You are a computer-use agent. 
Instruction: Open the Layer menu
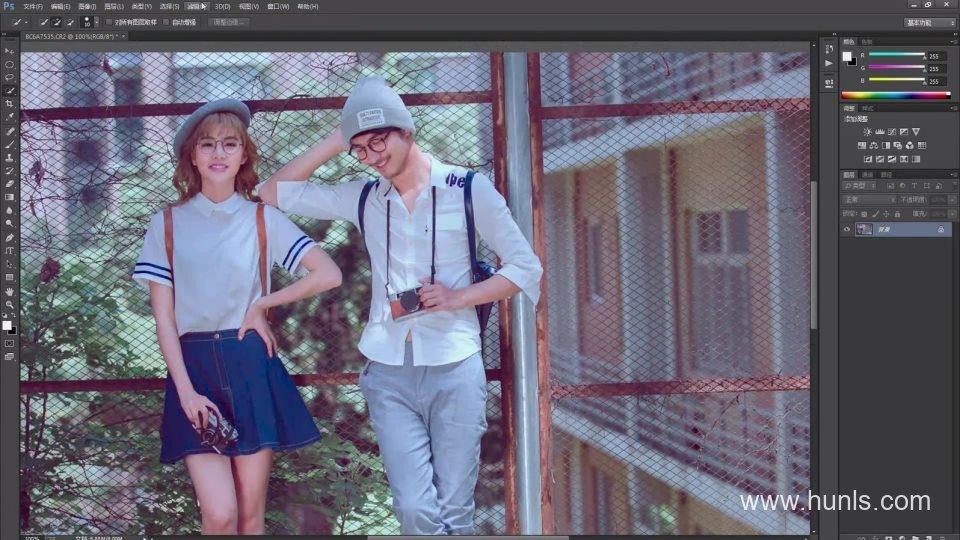(x=113, y=6)
